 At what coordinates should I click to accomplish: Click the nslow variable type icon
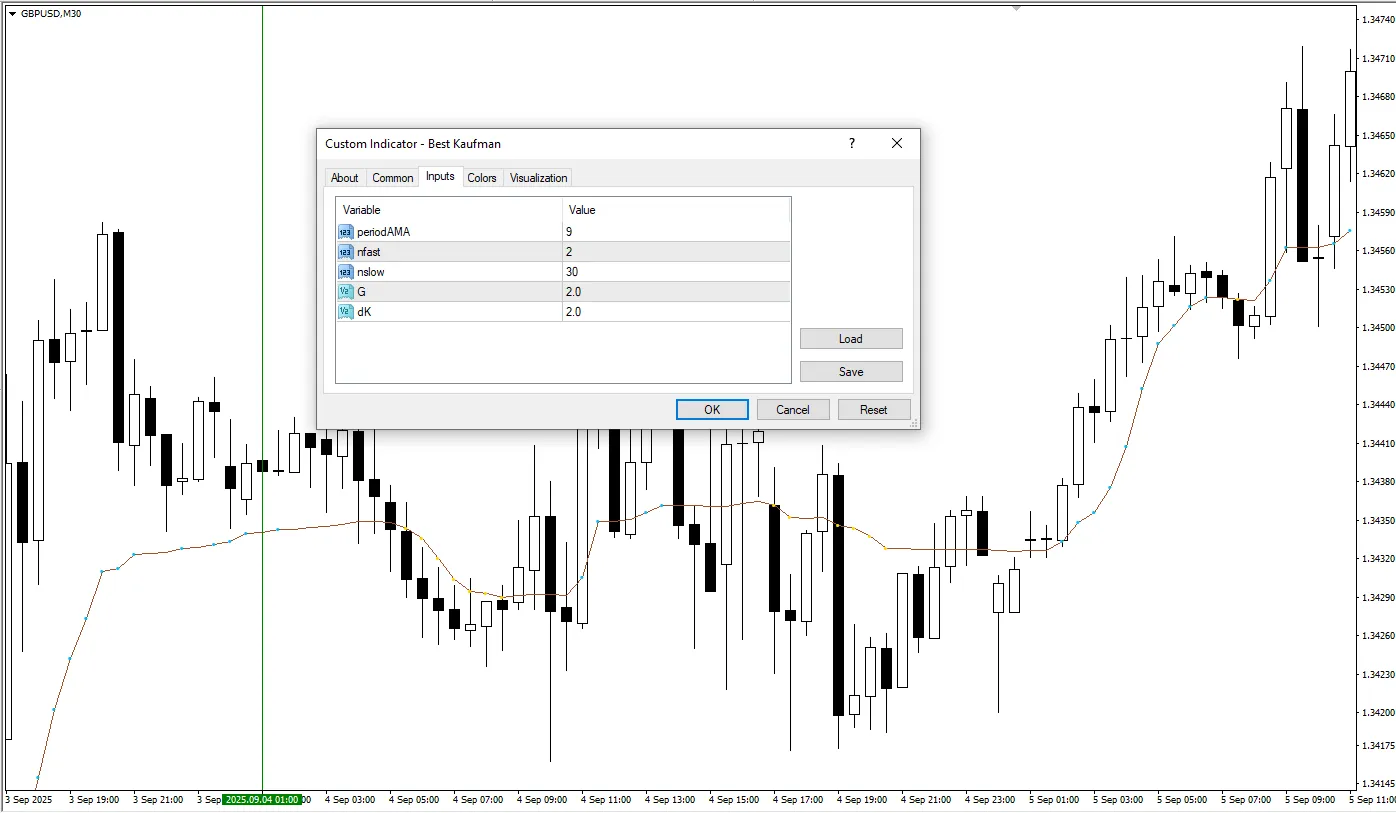pyautogui.click(x=346, y=272)
